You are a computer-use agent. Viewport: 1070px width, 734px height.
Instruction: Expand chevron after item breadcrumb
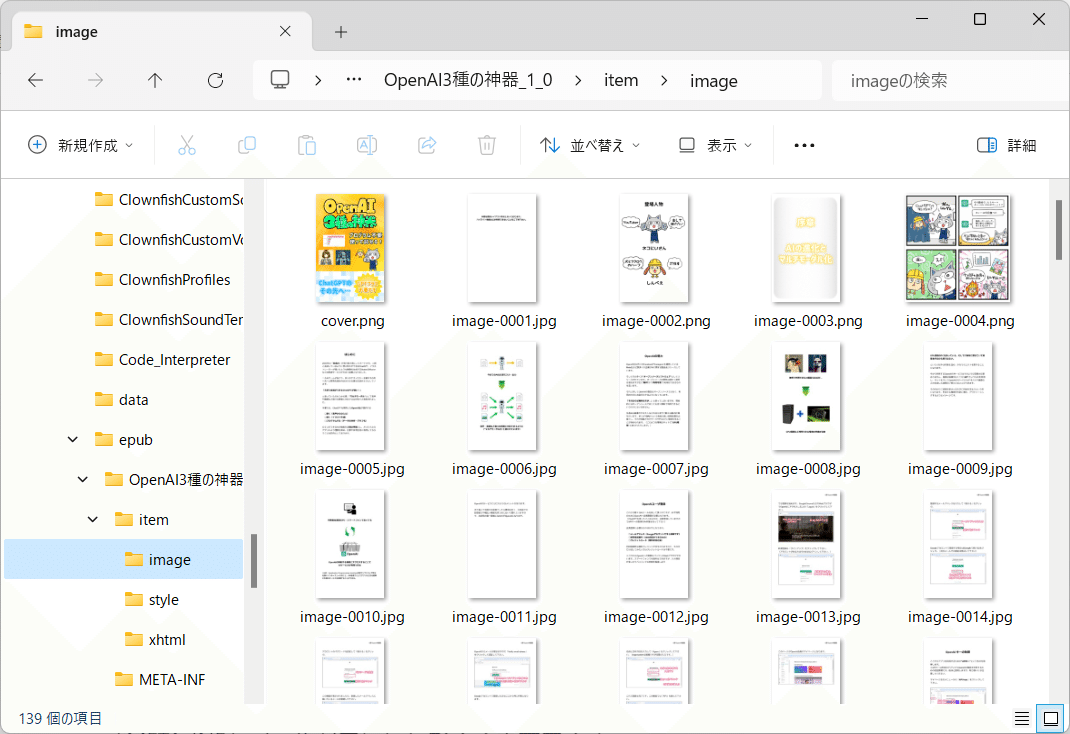(x=664, y=80)
